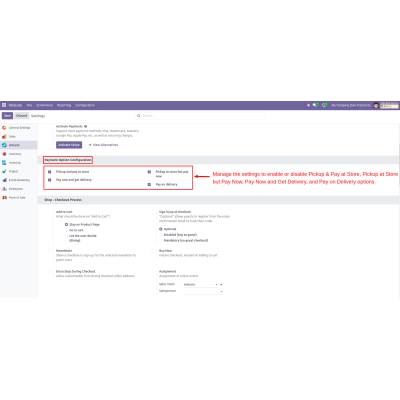Click the notification bug icon in navbar

(x=308, y=105)
